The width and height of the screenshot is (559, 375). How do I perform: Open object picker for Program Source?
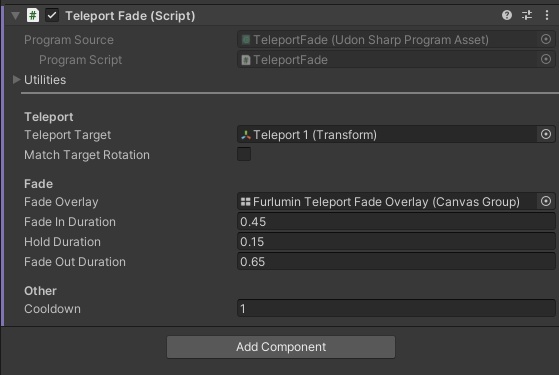point(546,39)
